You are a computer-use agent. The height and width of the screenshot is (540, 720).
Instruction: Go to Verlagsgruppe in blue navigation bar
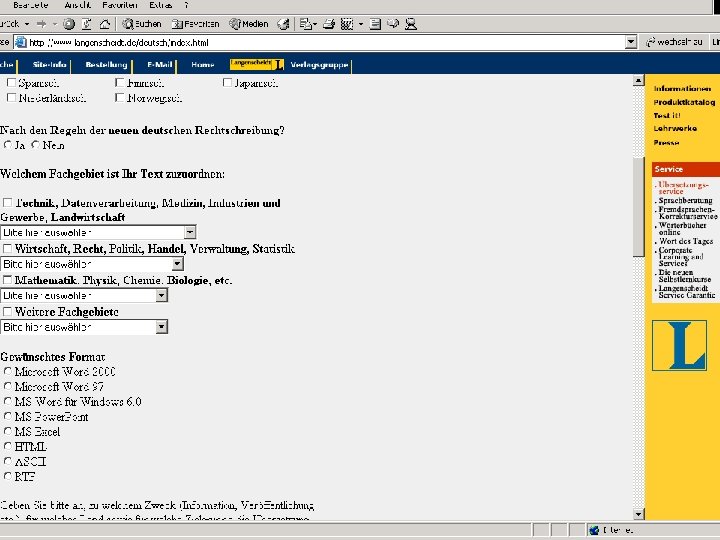point(320,65)
